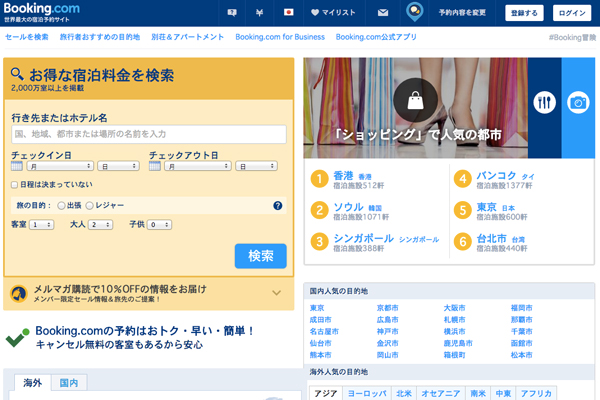
Task: Open Booking.com公式アプリ link
Action: click(x=376, y=37)
